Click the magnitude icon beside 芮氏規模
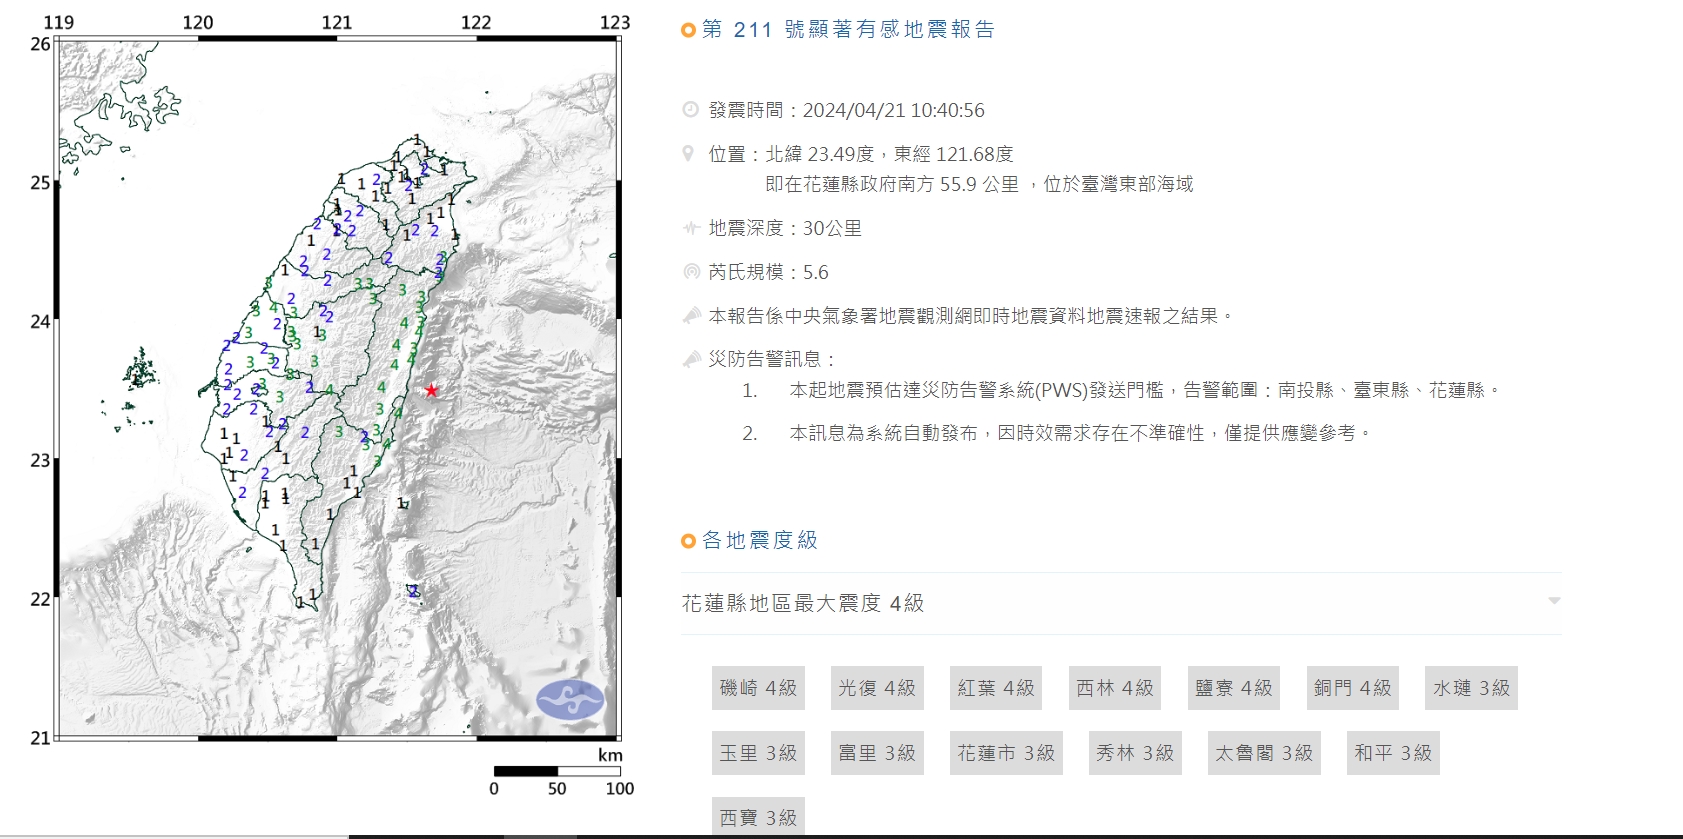This screenshot has height=839, width=1683. pyautogui.click(x=690, y=272)
